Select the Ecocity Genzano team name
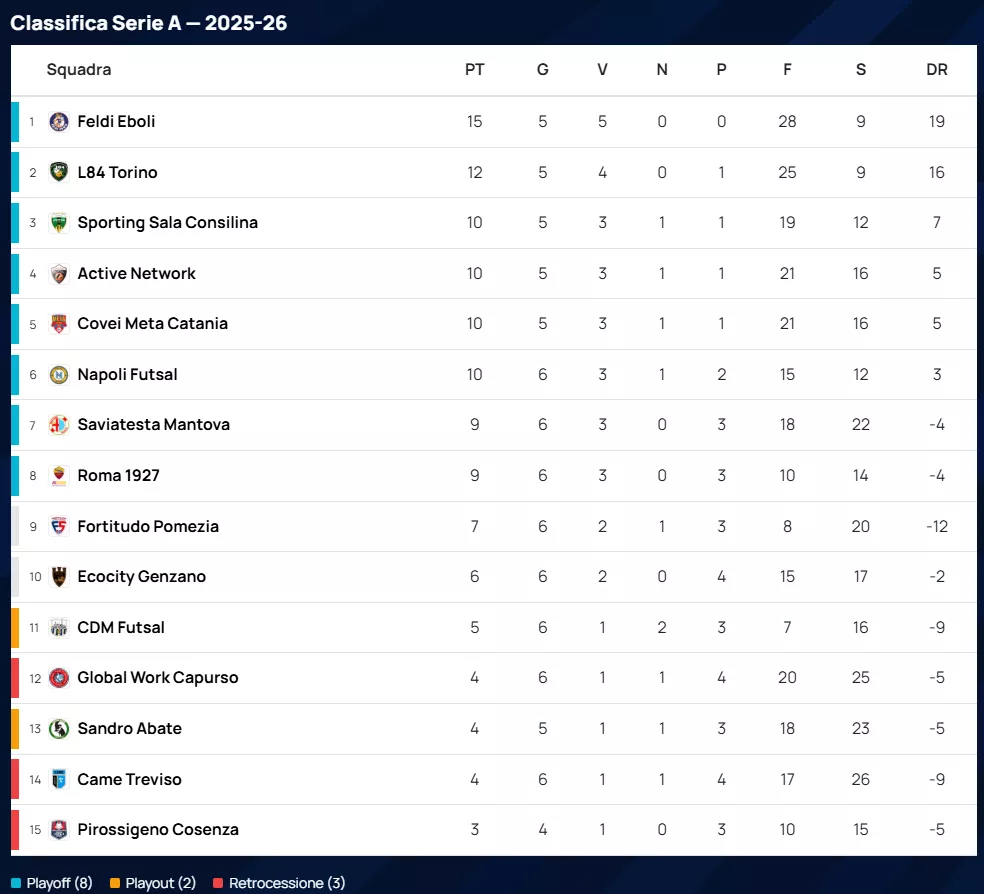This screenshot has width=984, height=894. [141, 577]
